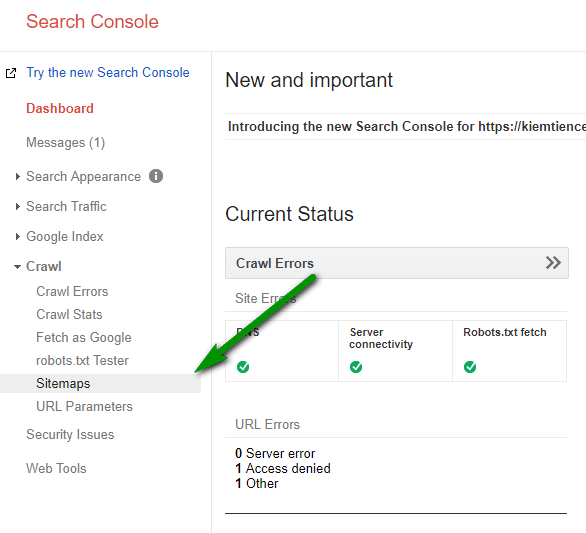Click the external link icon beside Try the new Search Console

(11, 73)
